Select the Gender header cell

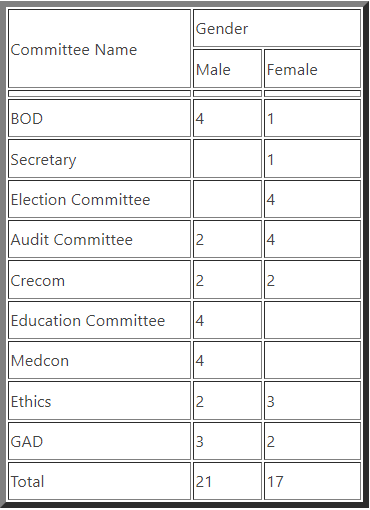point(277,28)
